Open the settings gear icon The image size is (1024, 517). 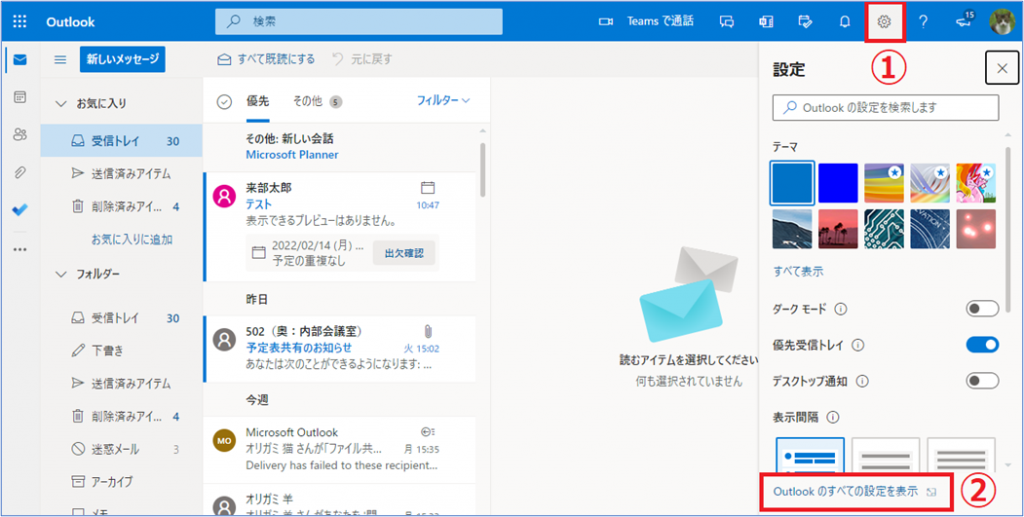pos(884,21)
